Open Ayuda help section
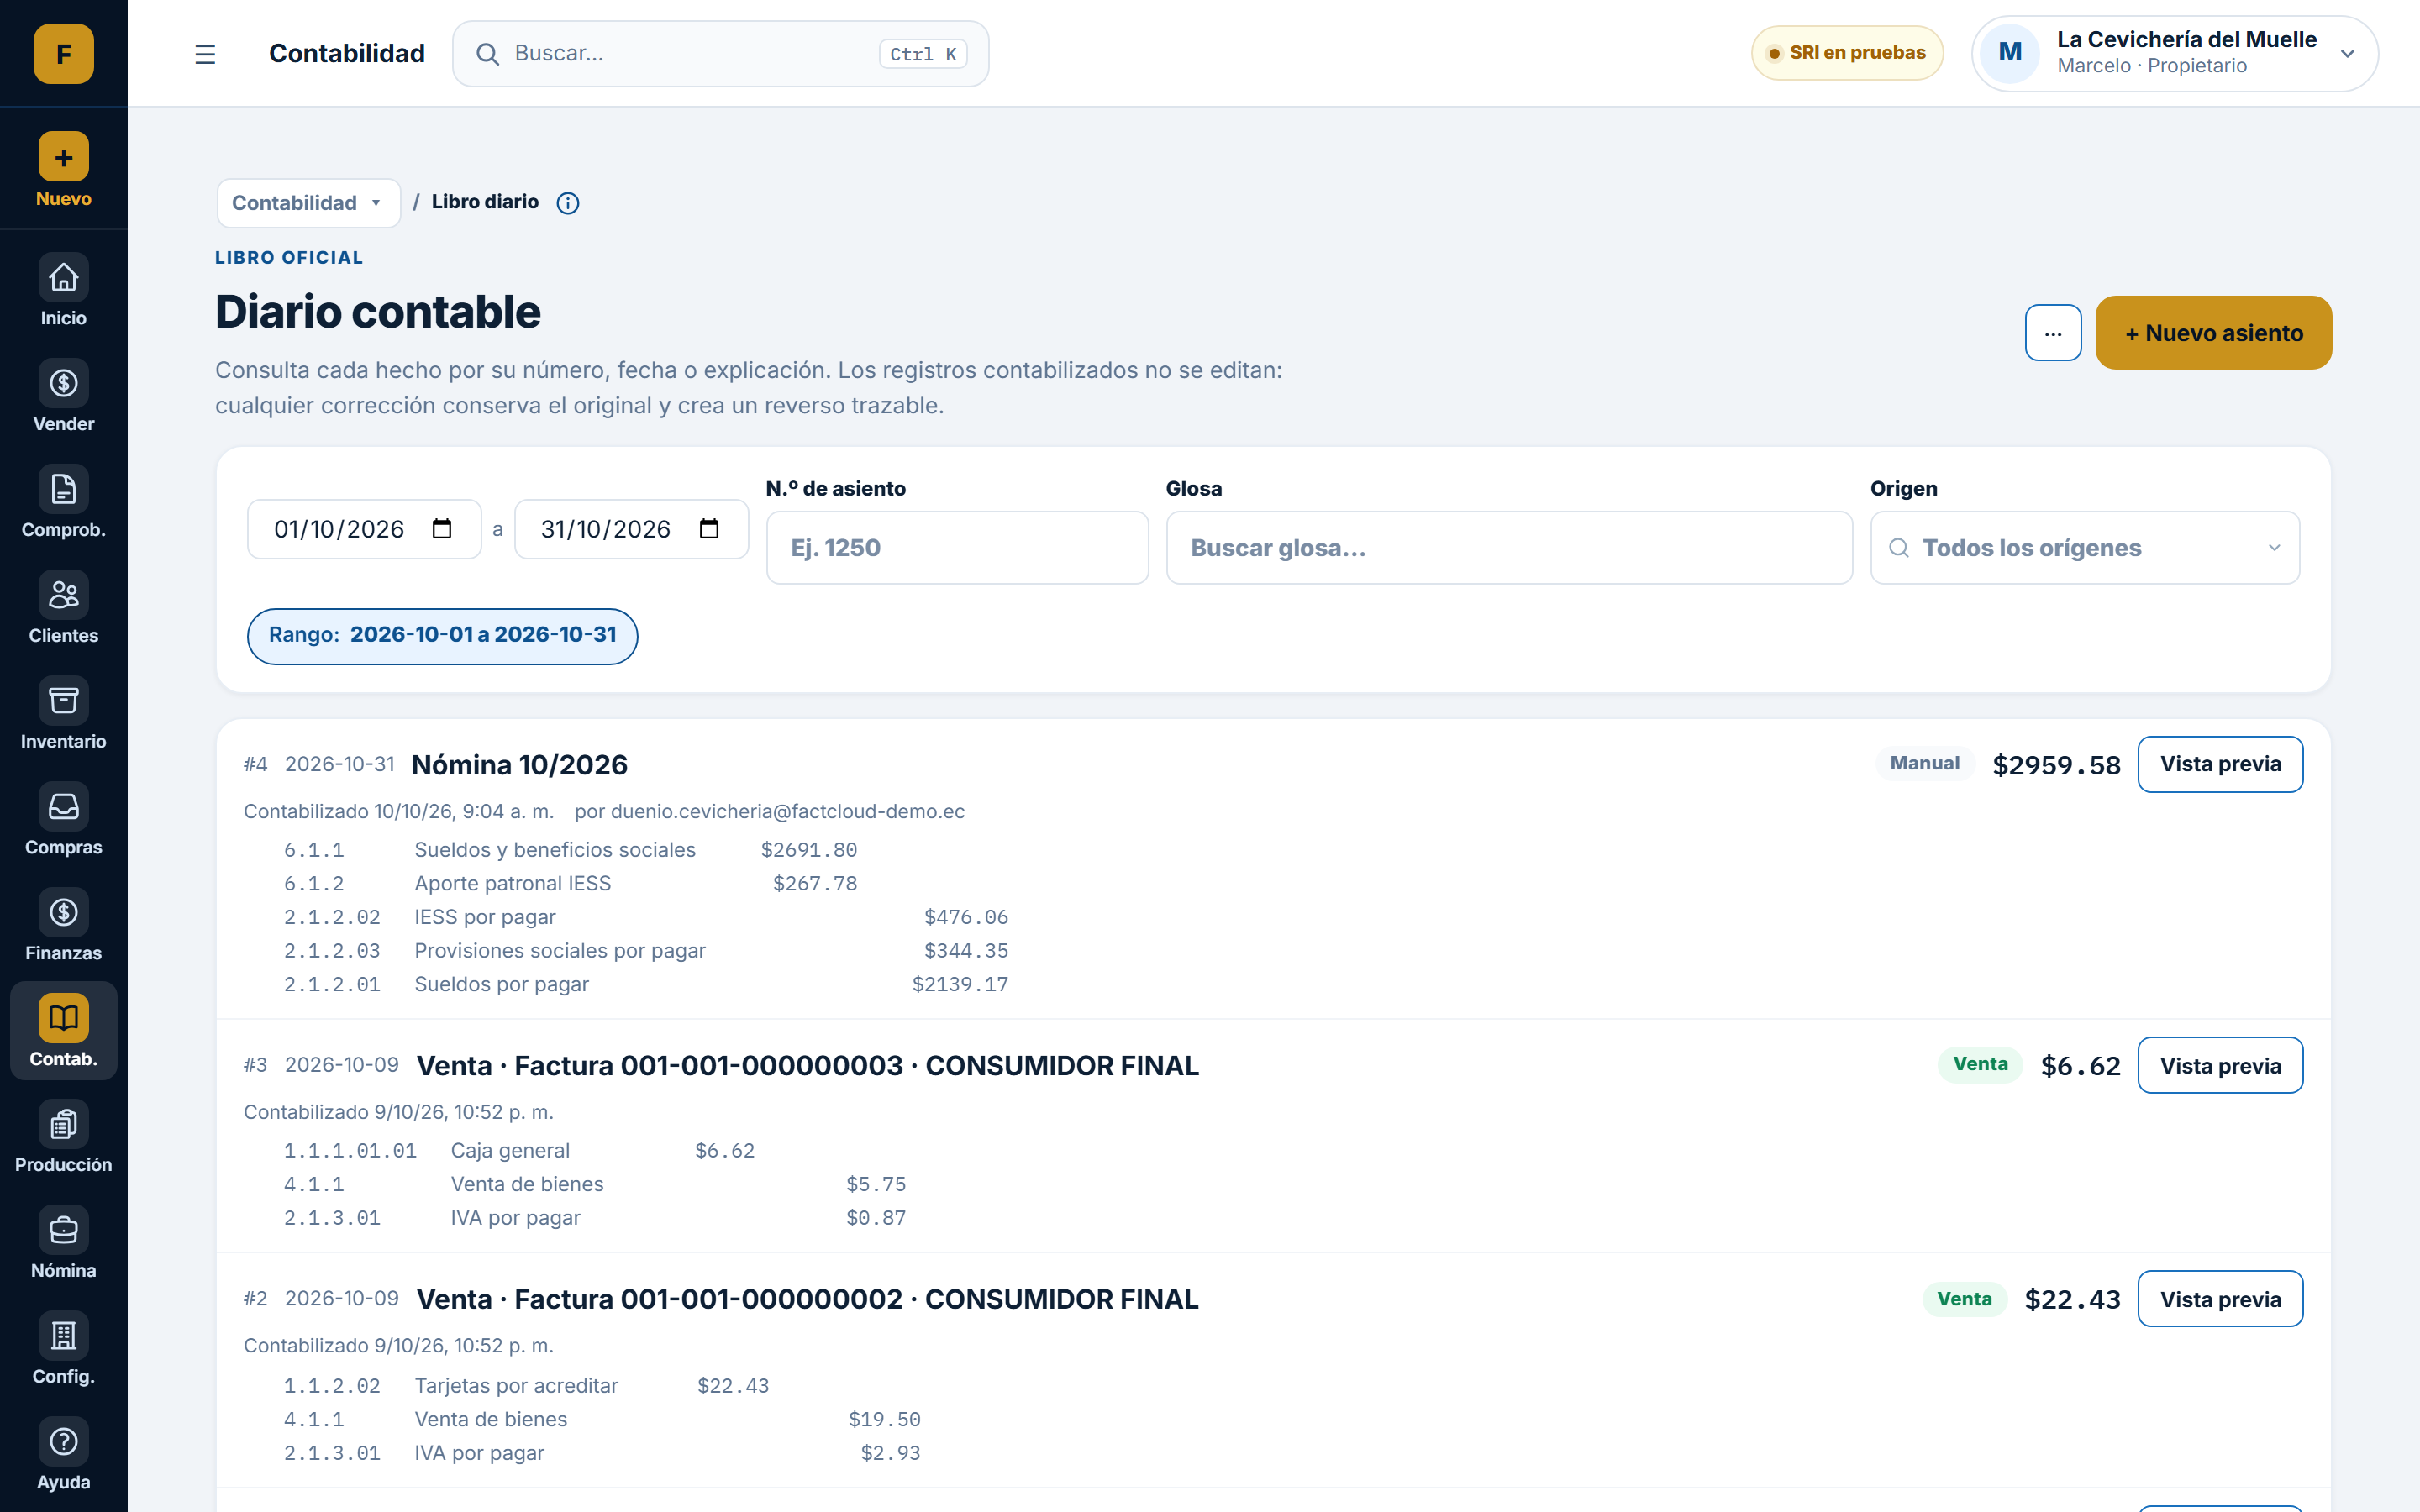Viewport: 2420px width, 1512px height. [63, 1455]
